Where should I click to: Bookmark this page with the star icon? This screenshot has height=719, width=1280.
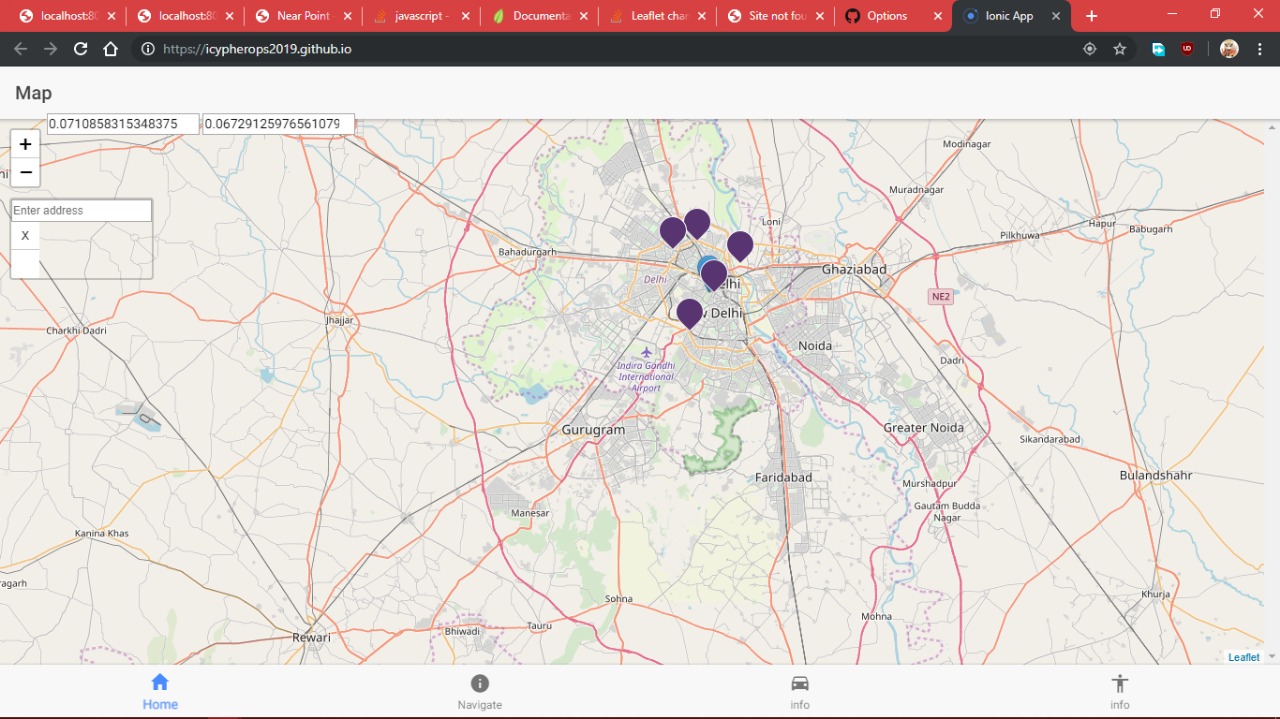coord(1120,49)
